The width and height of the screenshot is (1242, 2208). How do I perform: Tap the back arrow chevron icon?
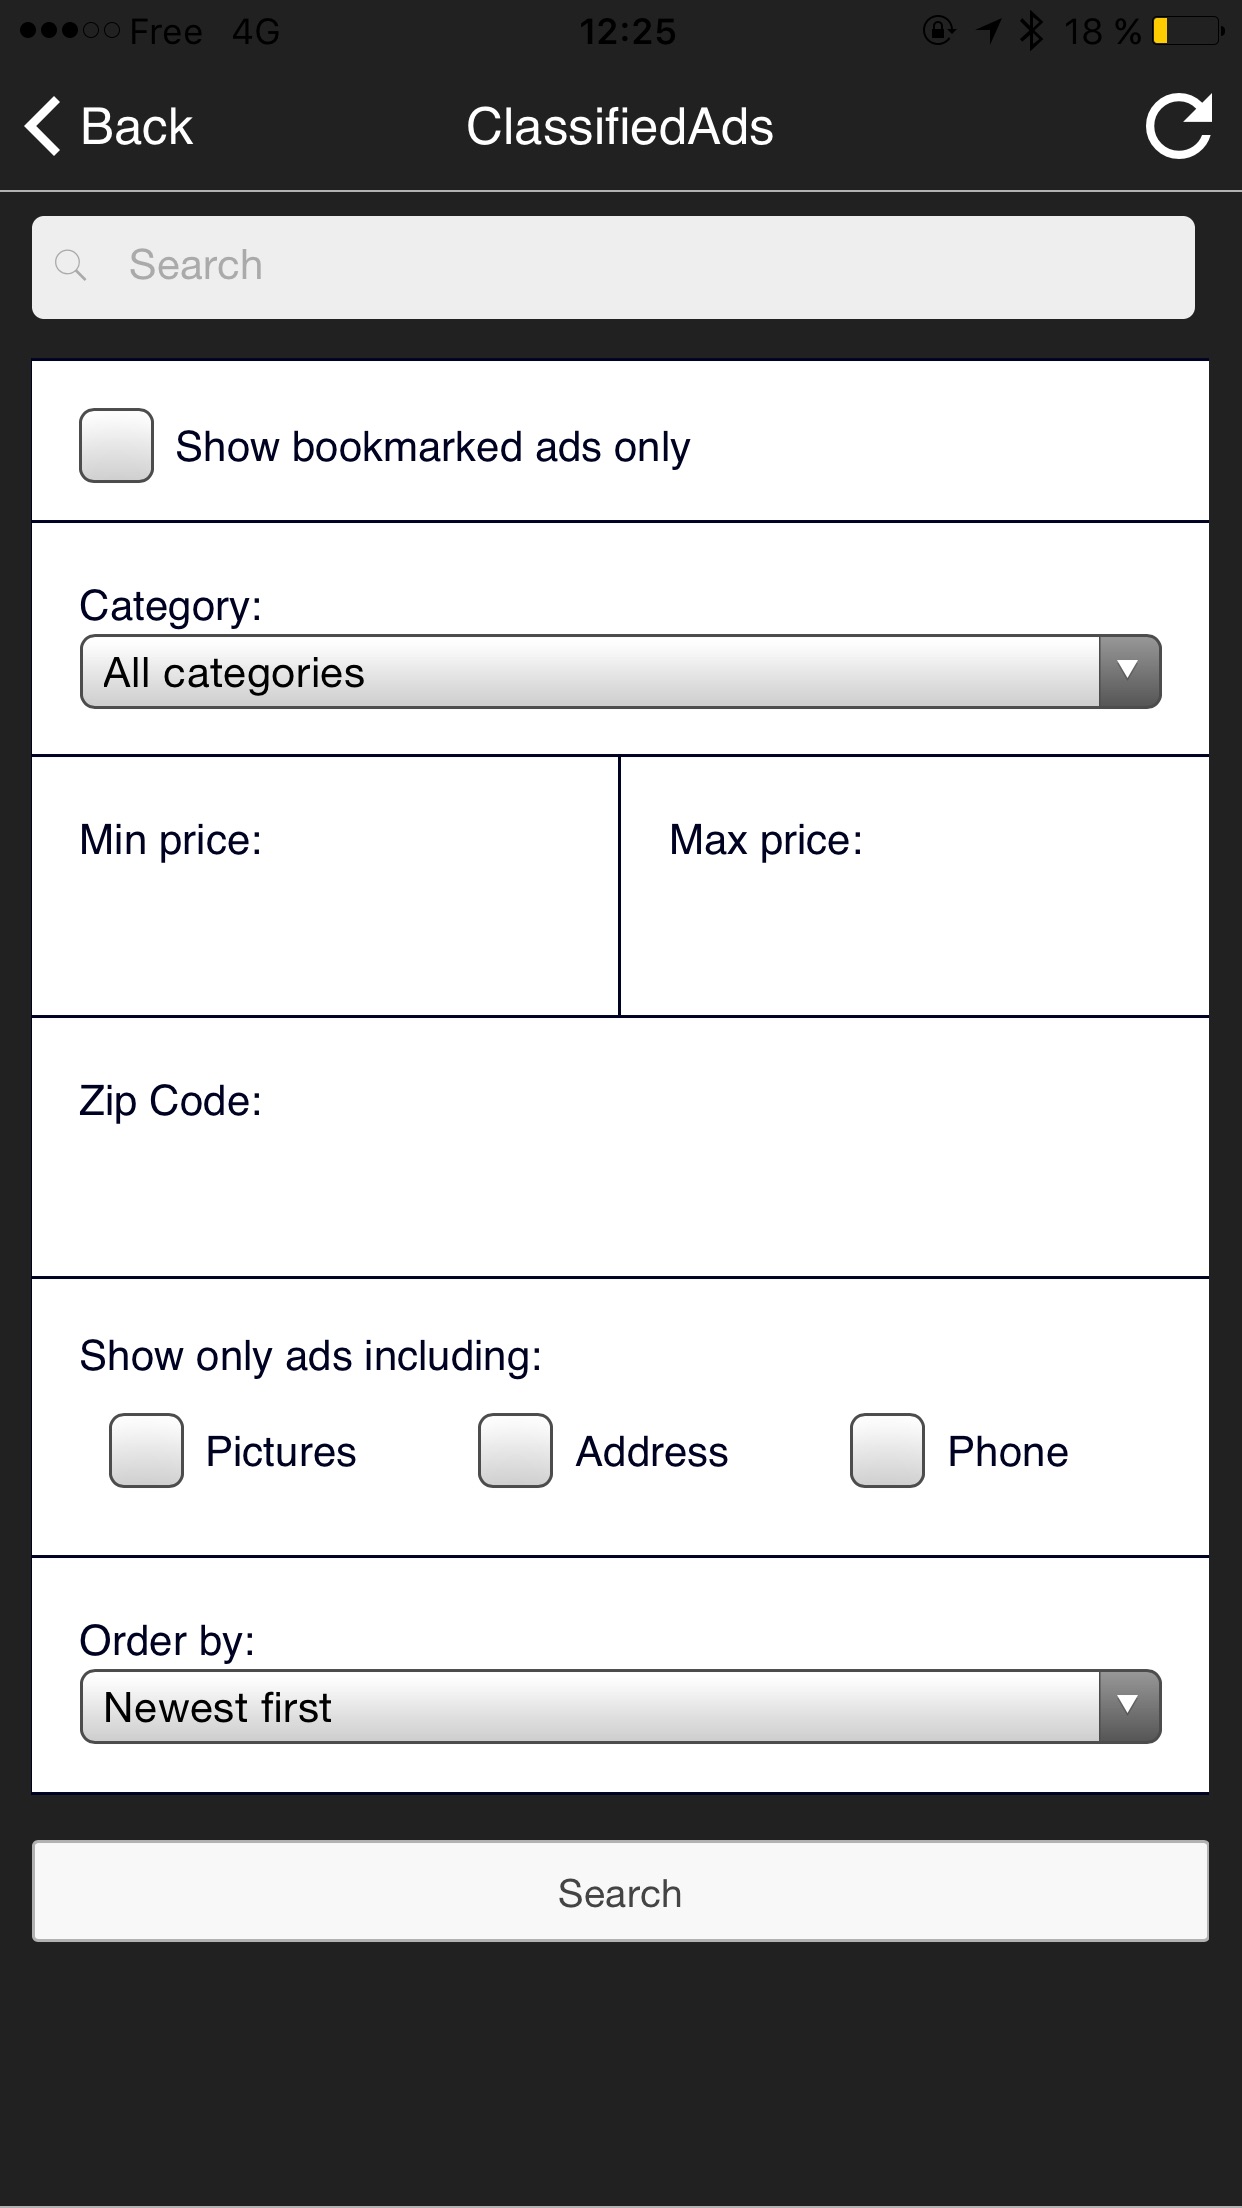coord(43,127)
